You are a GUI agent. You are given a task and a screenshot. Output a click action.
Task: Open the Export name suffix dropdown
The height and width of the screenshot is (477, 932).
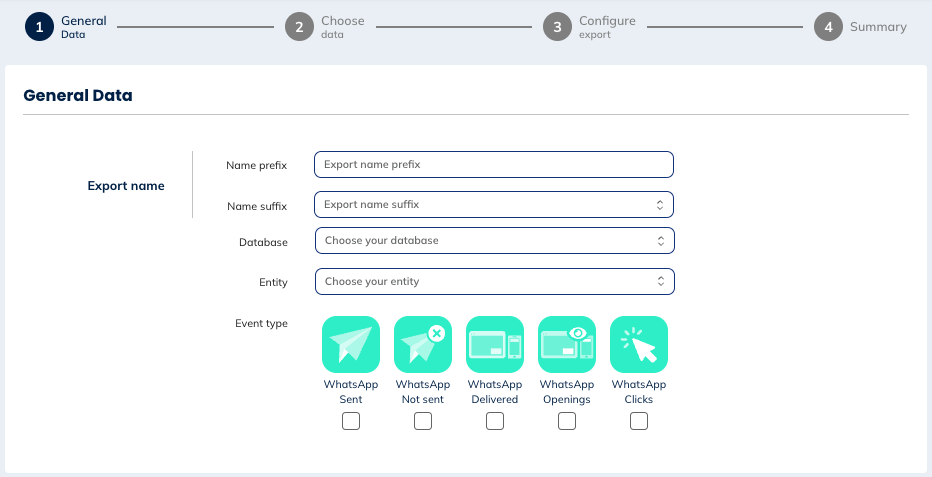494,204
